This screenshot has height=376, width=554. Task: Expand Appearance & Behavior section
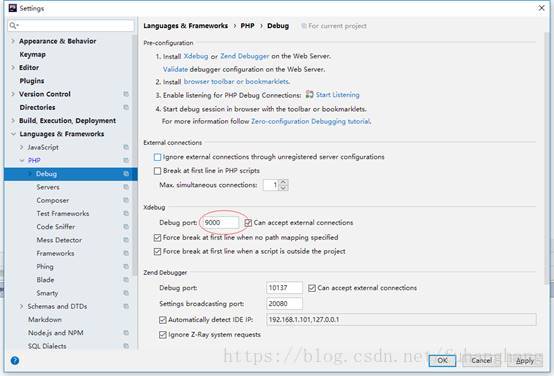(13, 41)
